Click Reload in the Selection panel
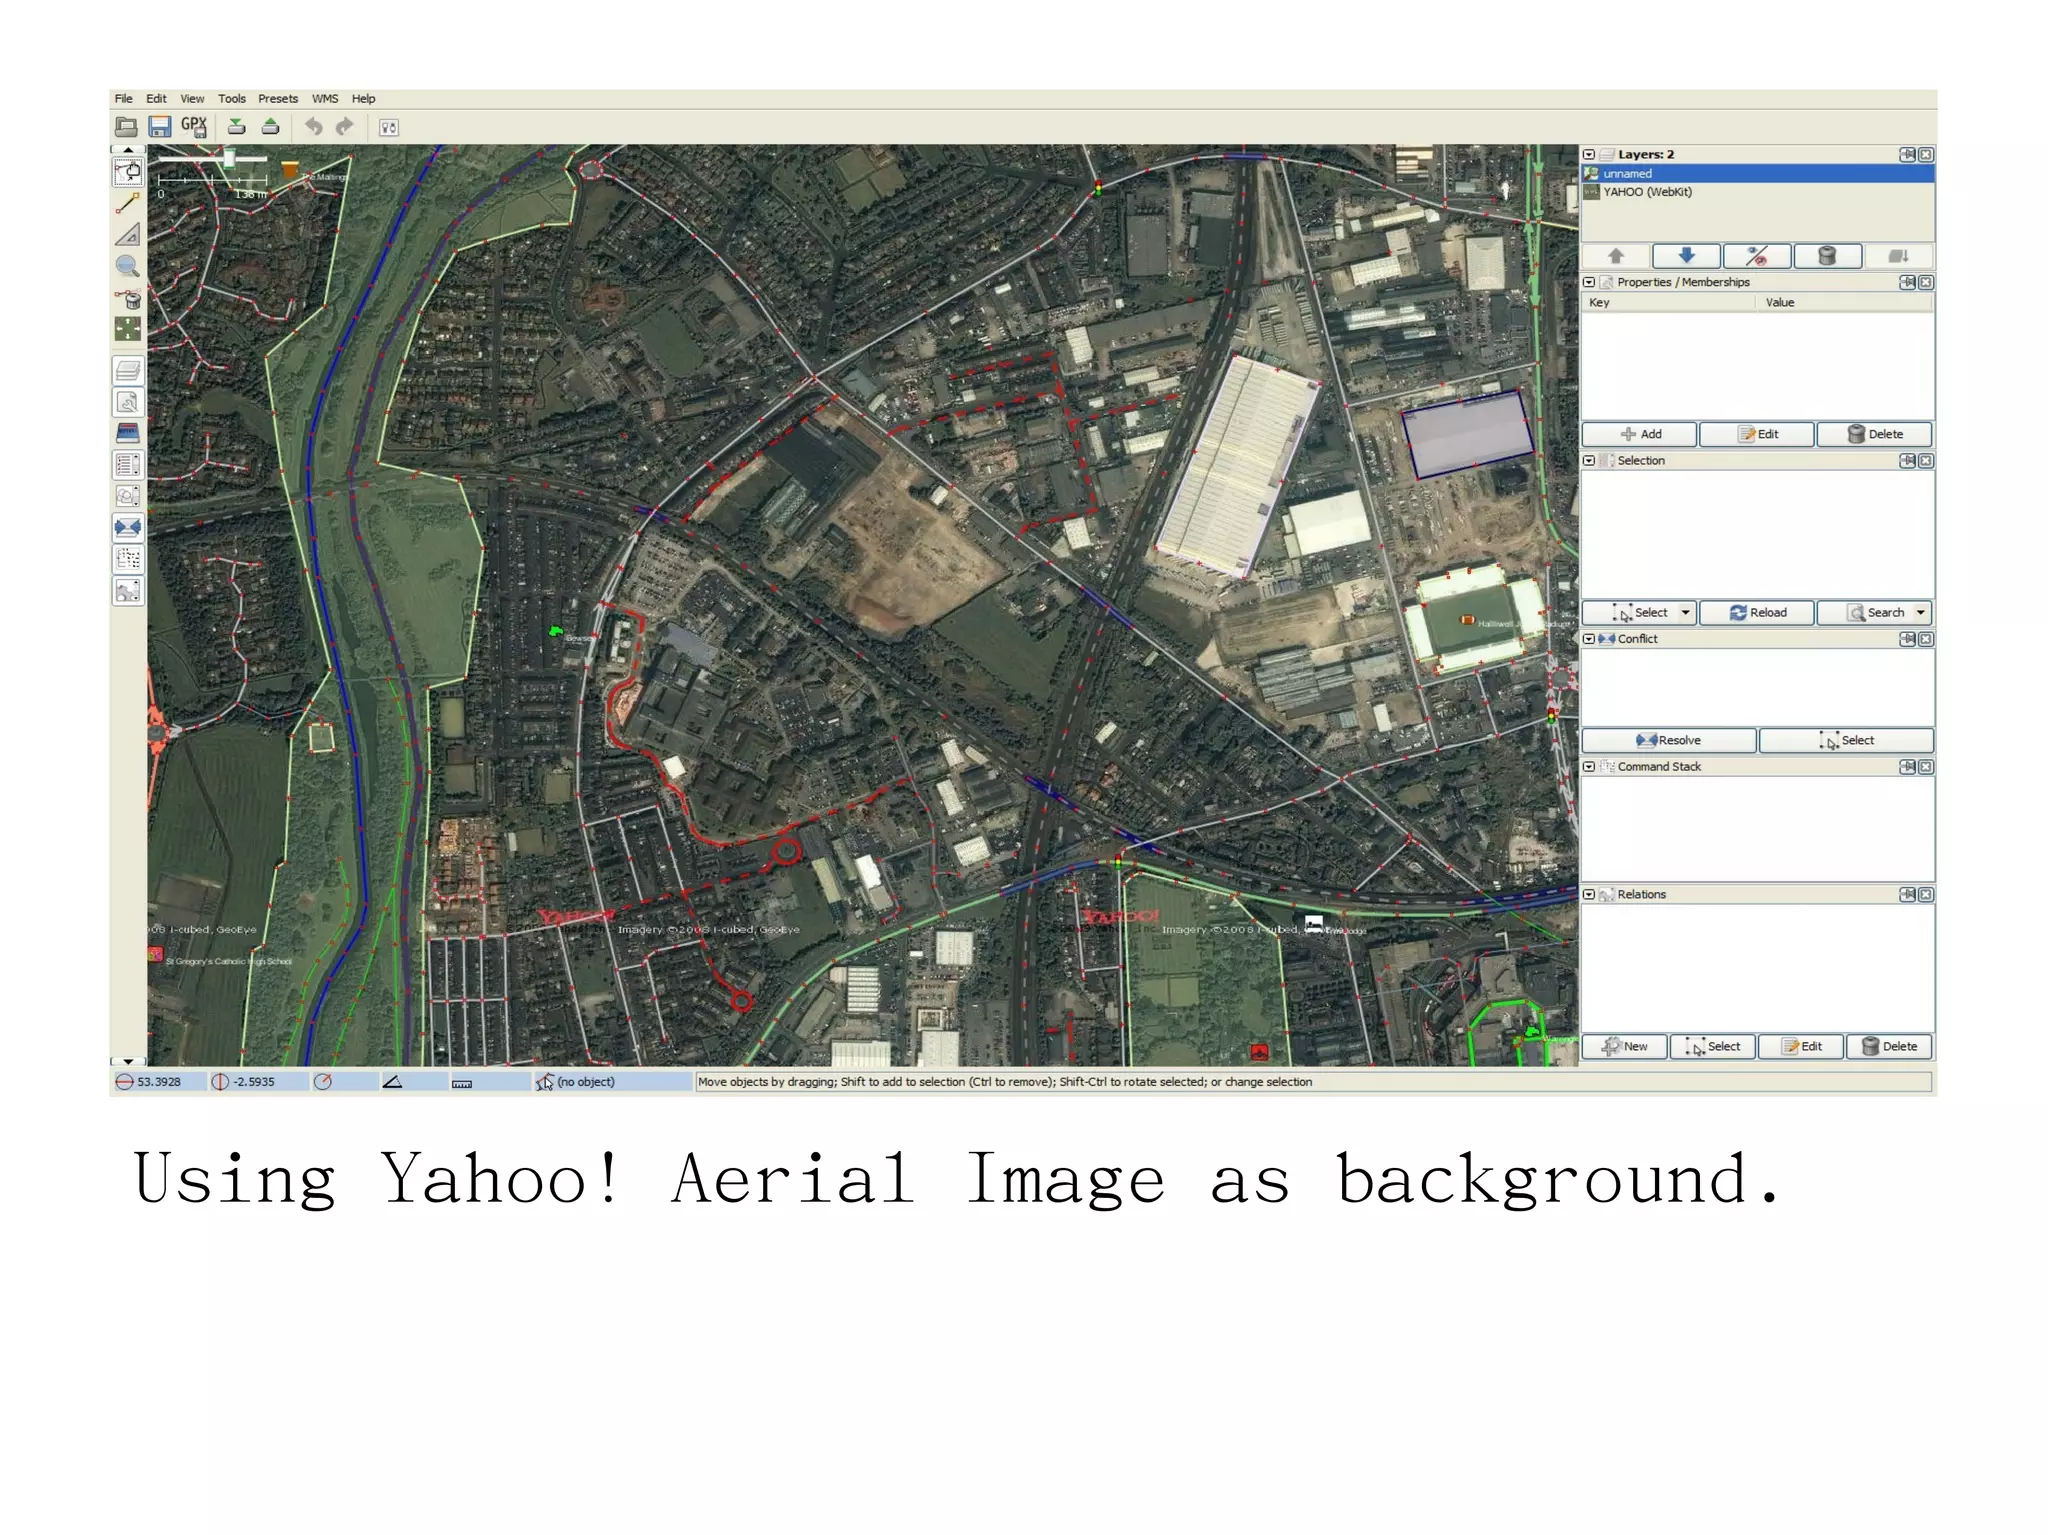2048x1535 pixels. 1757,613
